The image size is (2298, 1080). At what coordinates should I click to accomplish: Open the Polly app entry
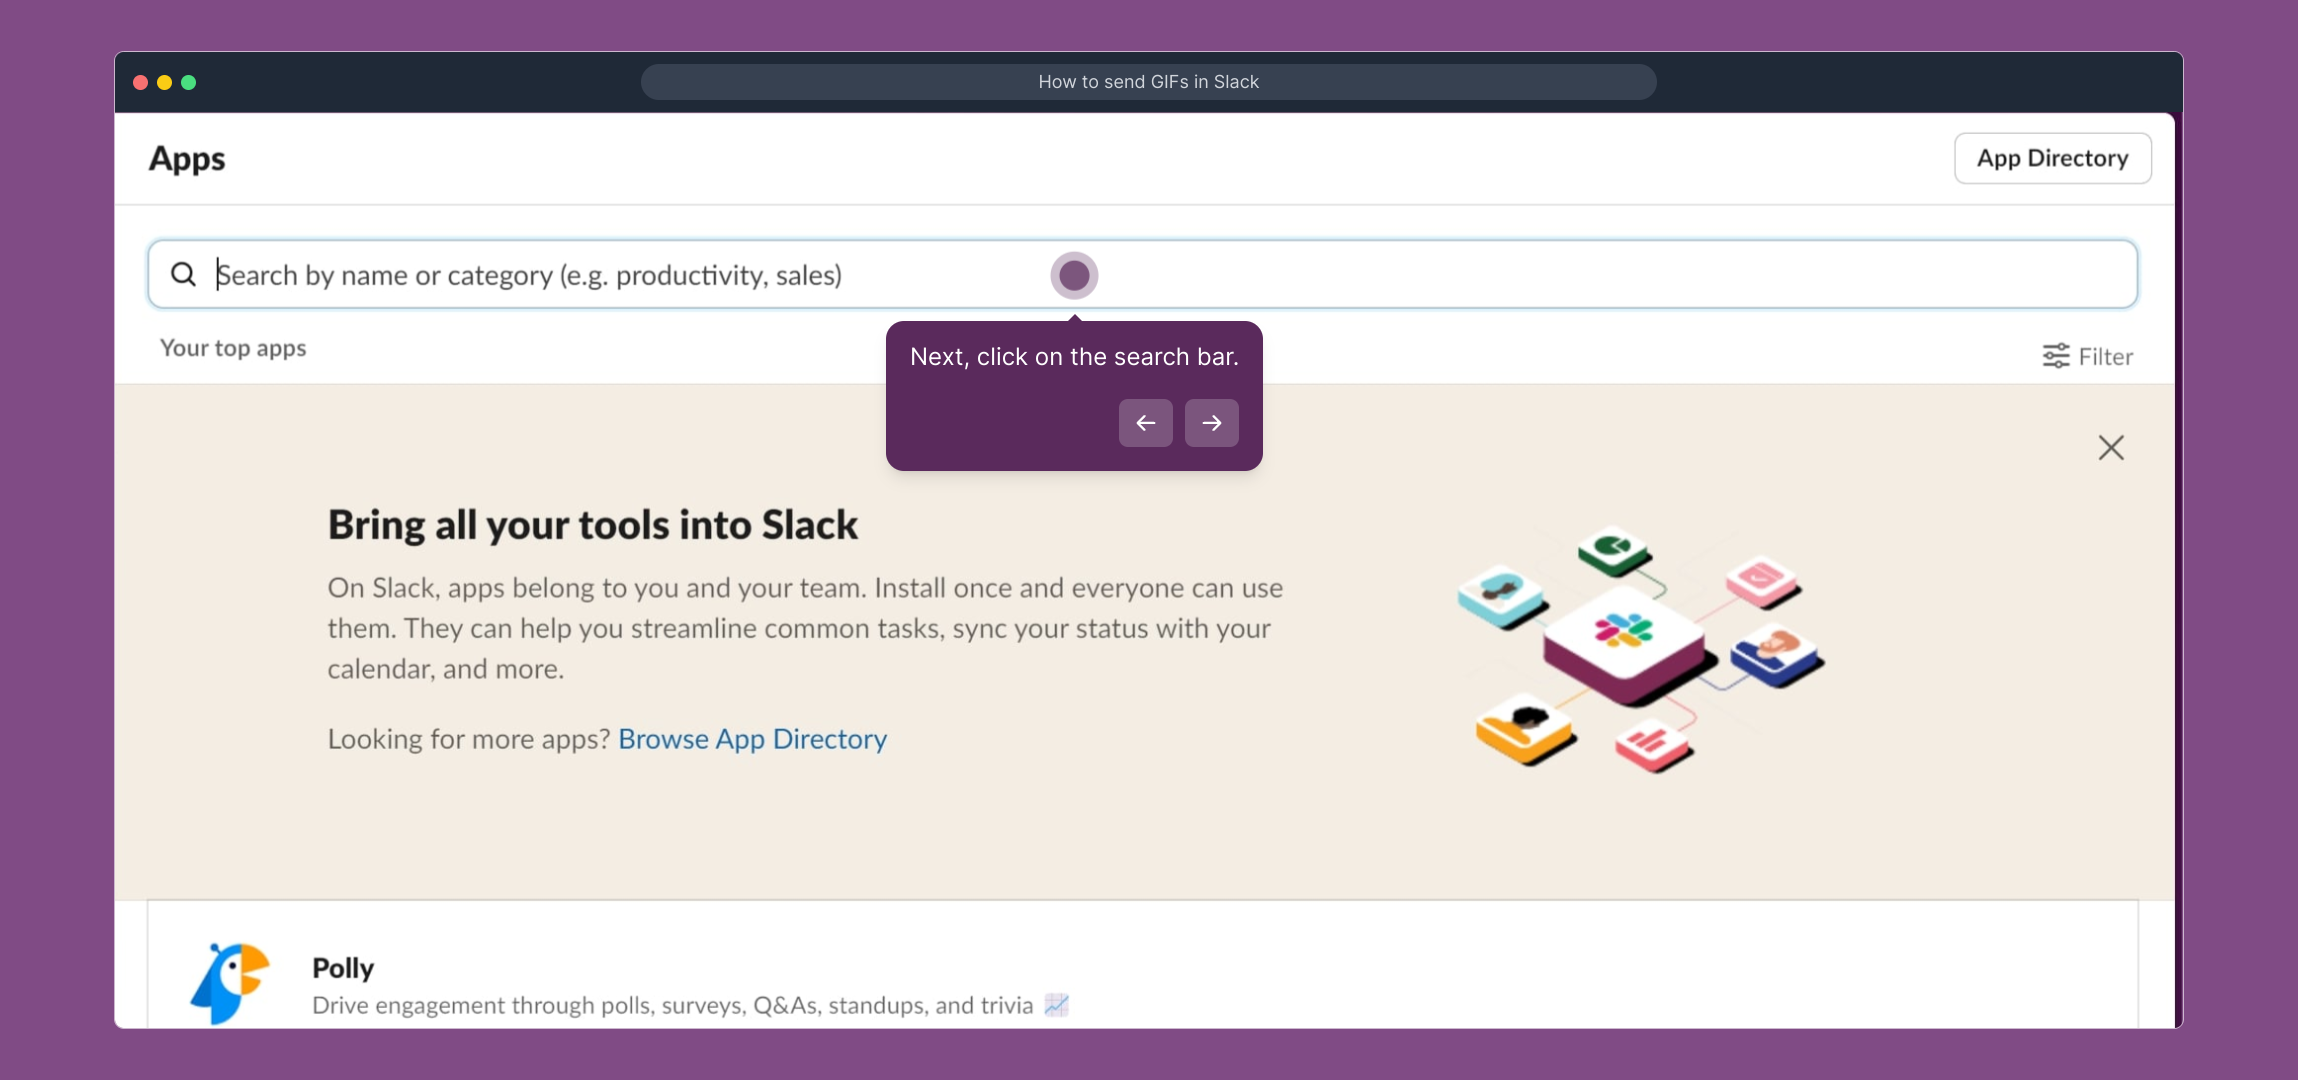[x=343, y=968]
